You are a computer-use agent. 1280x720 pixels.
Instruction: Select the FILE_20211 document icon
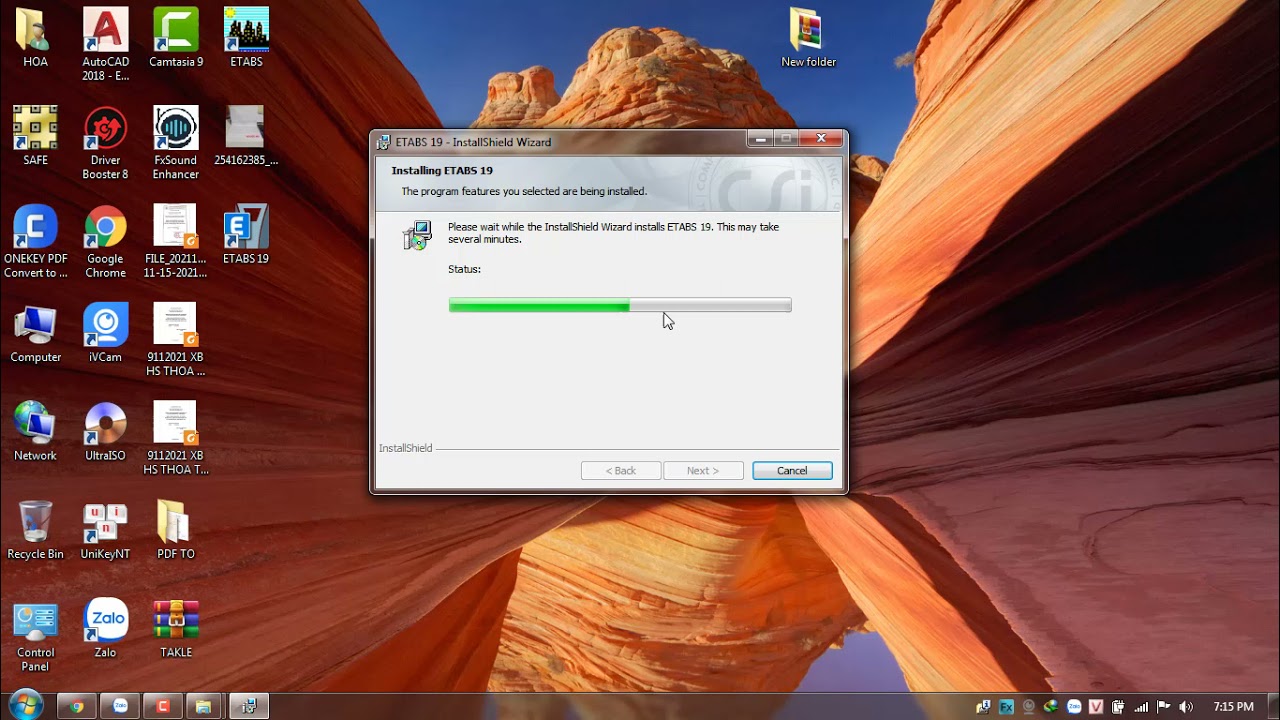(x=176, y=241)
